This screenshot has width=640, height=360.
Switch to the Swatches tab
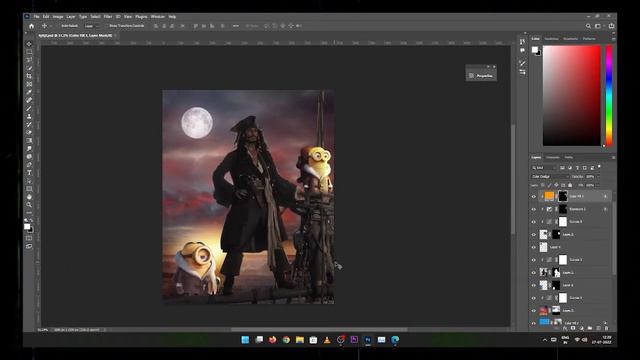tap(551, 39)
